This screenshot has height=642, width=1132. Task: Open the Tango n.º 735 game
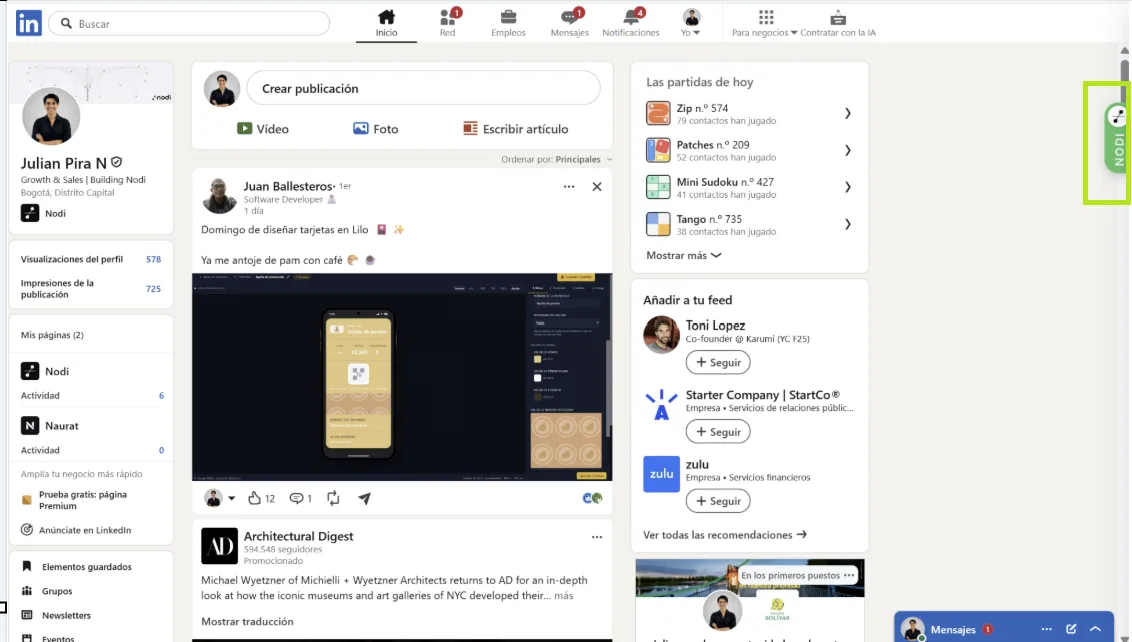pyautogui.click(x=749, y=225)
